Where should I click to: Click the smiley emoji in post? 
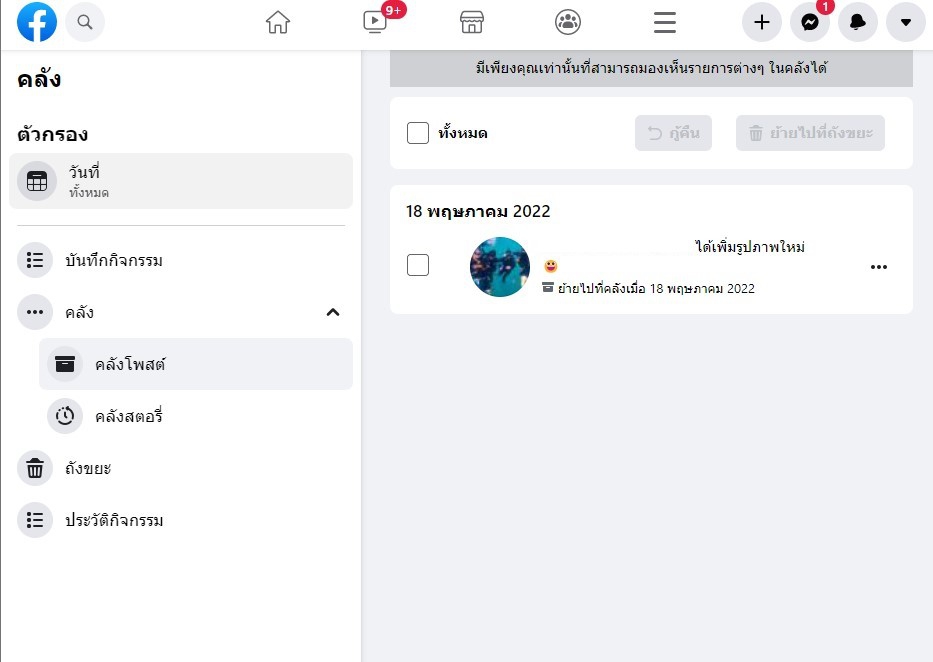[x=551, y=266]
